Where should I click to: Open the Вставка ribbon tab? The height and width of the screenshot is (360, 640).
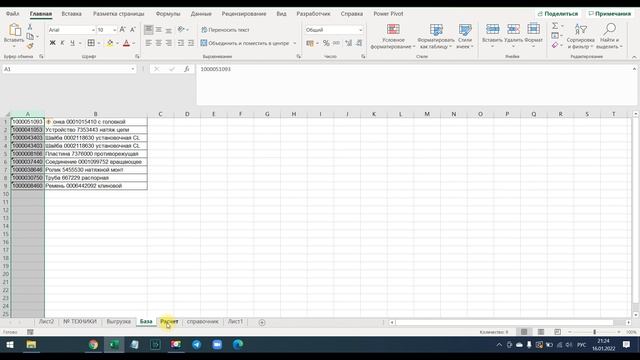tap(71, 13)
